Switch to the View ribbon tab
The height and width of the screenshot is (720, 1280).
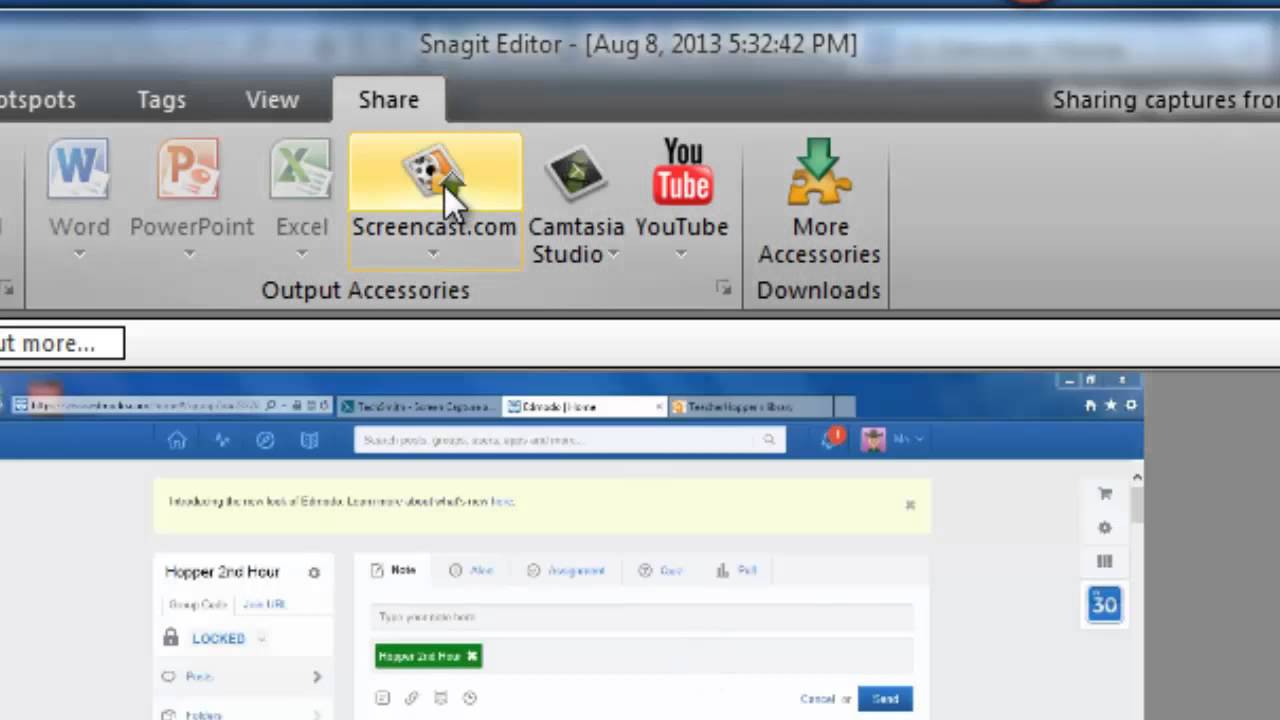click(272, 100)
